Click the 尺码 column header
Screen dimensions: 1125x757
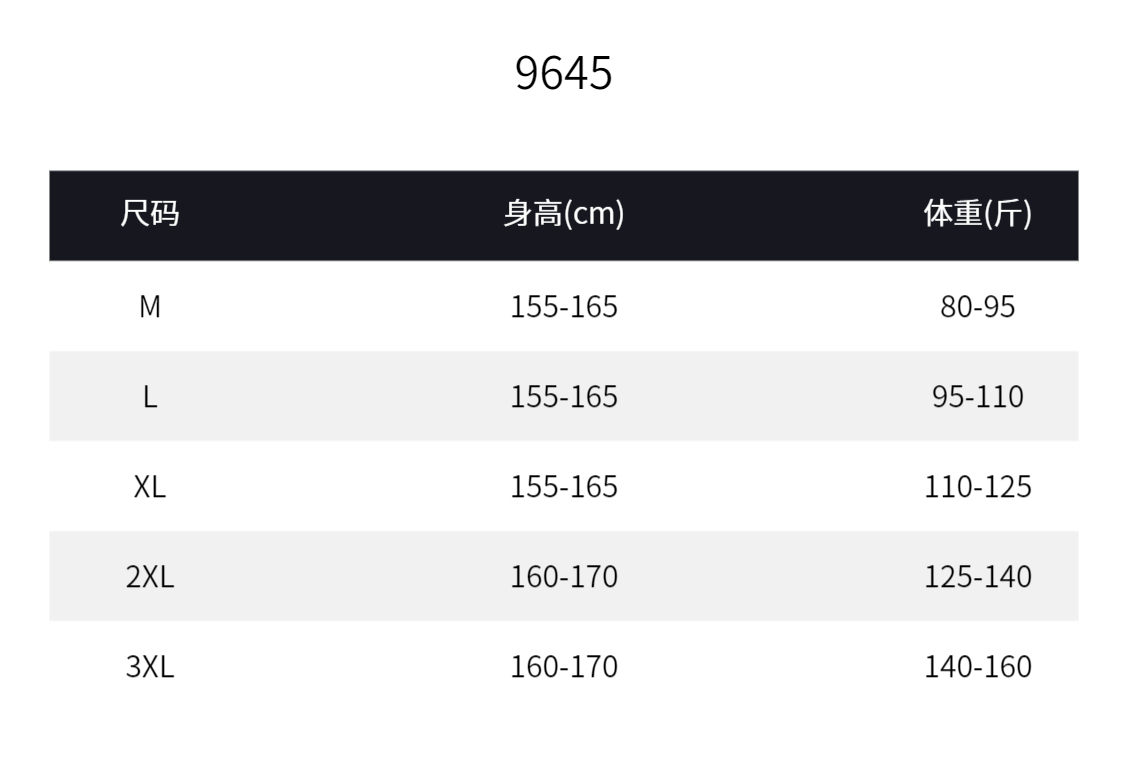pos(150,214)
